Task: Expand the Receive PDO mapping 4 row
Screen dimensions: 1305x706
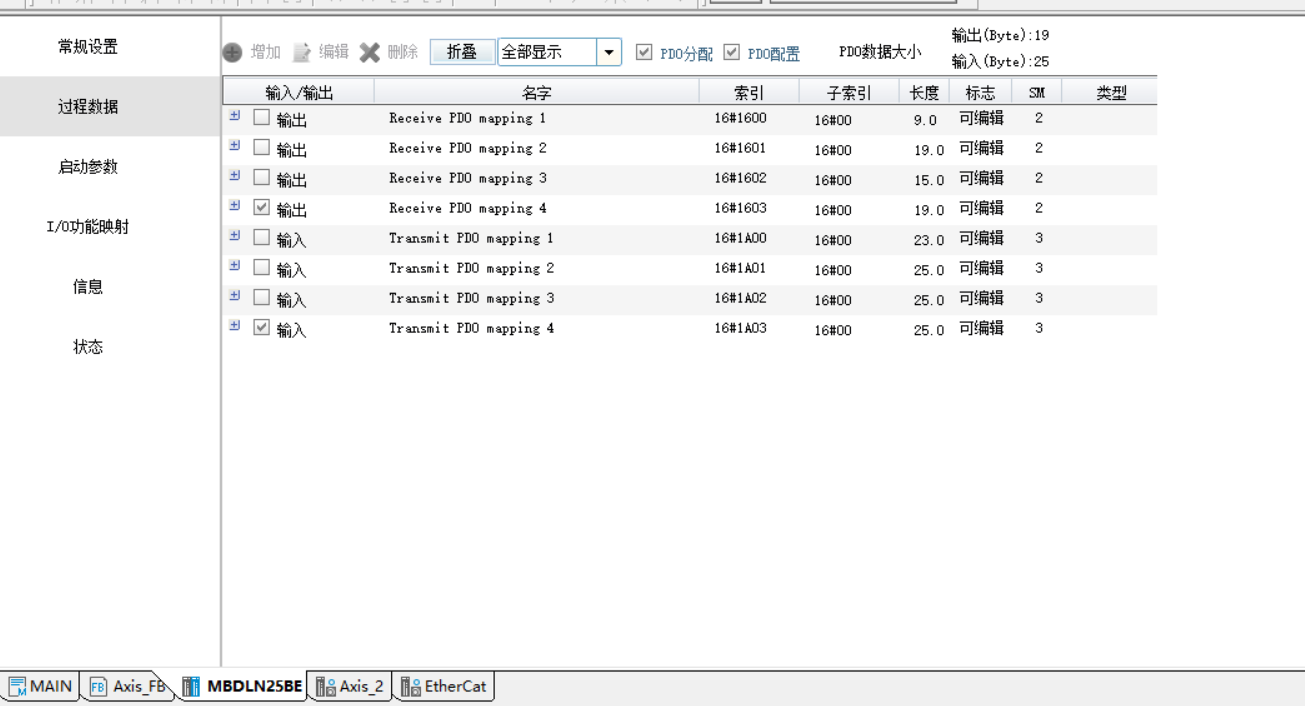Action: [235, 206]
